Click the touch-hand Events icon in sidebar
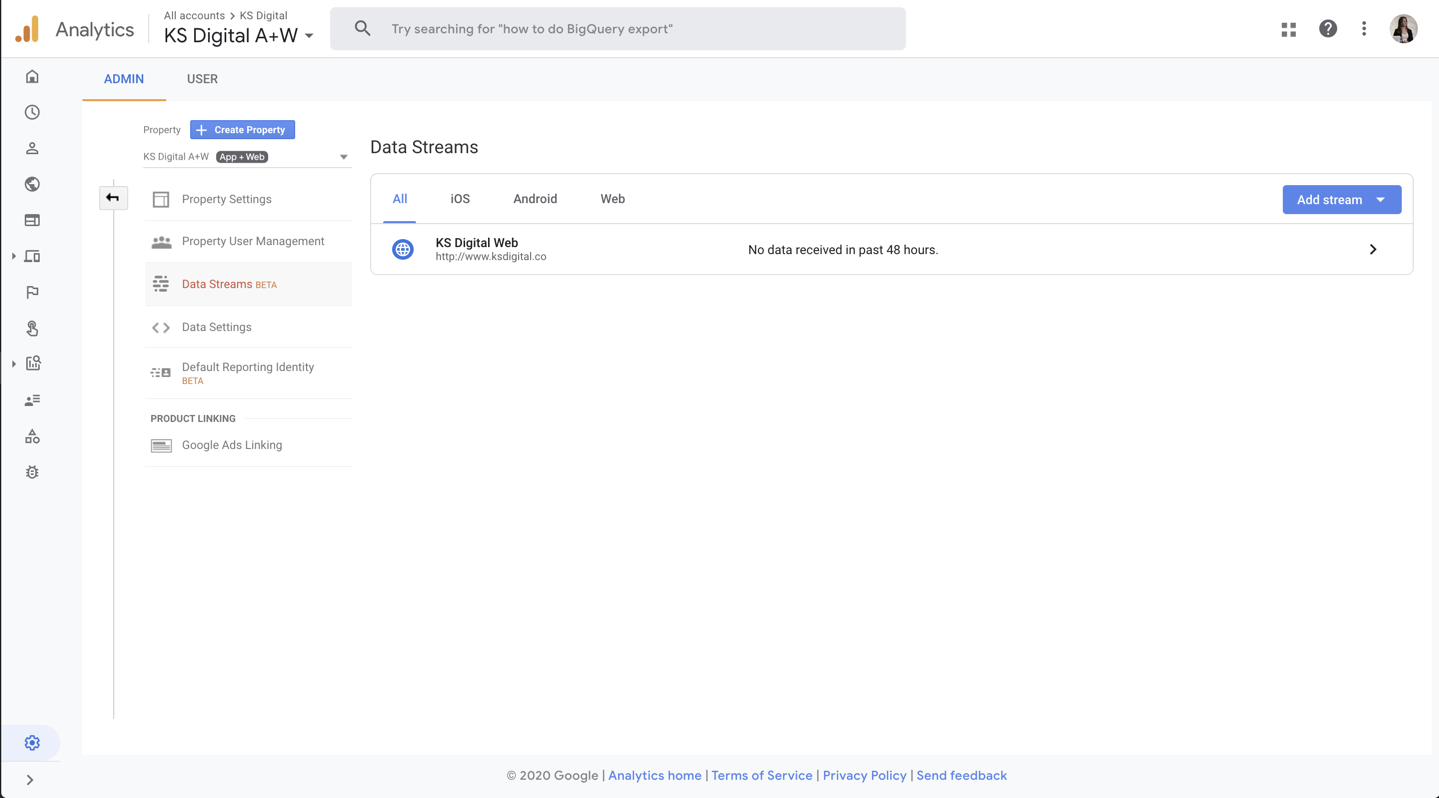Screen dimensions: 1439x798 click(32, 328)
